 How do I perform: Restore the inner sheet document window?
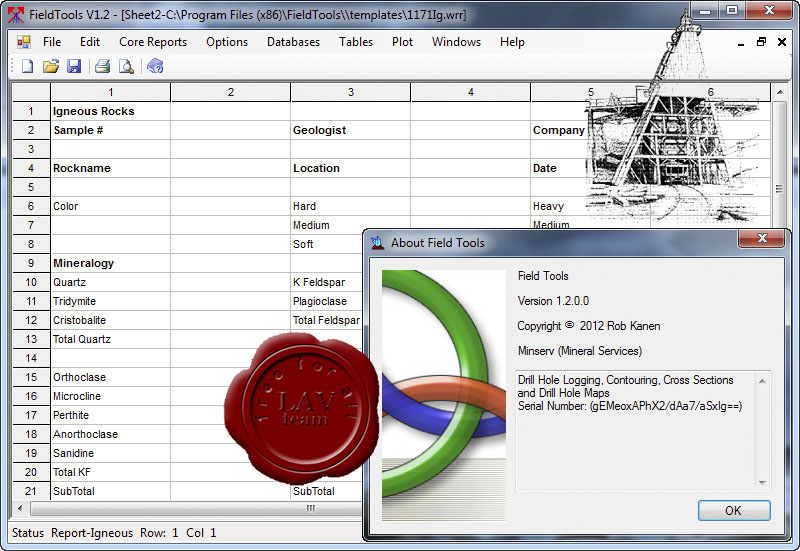click(x=761, y=42)
